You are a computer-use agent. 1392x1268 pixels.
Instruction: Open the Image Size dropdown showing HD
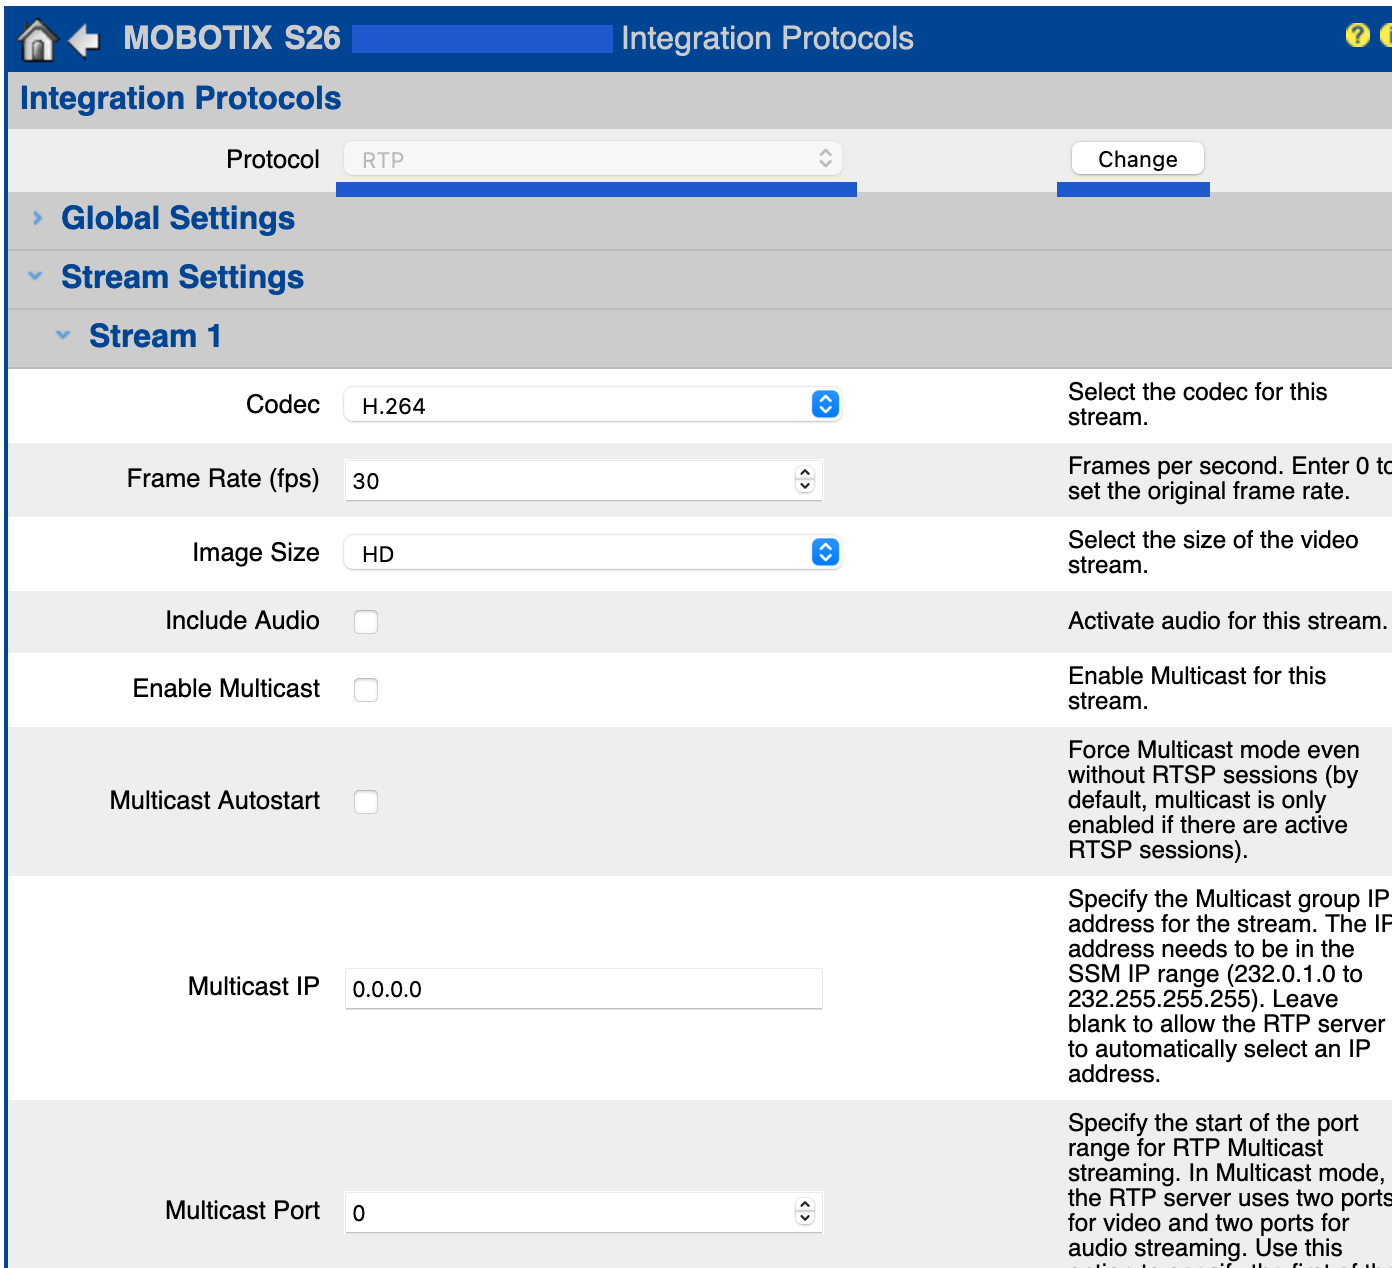[x=592, y=553]
